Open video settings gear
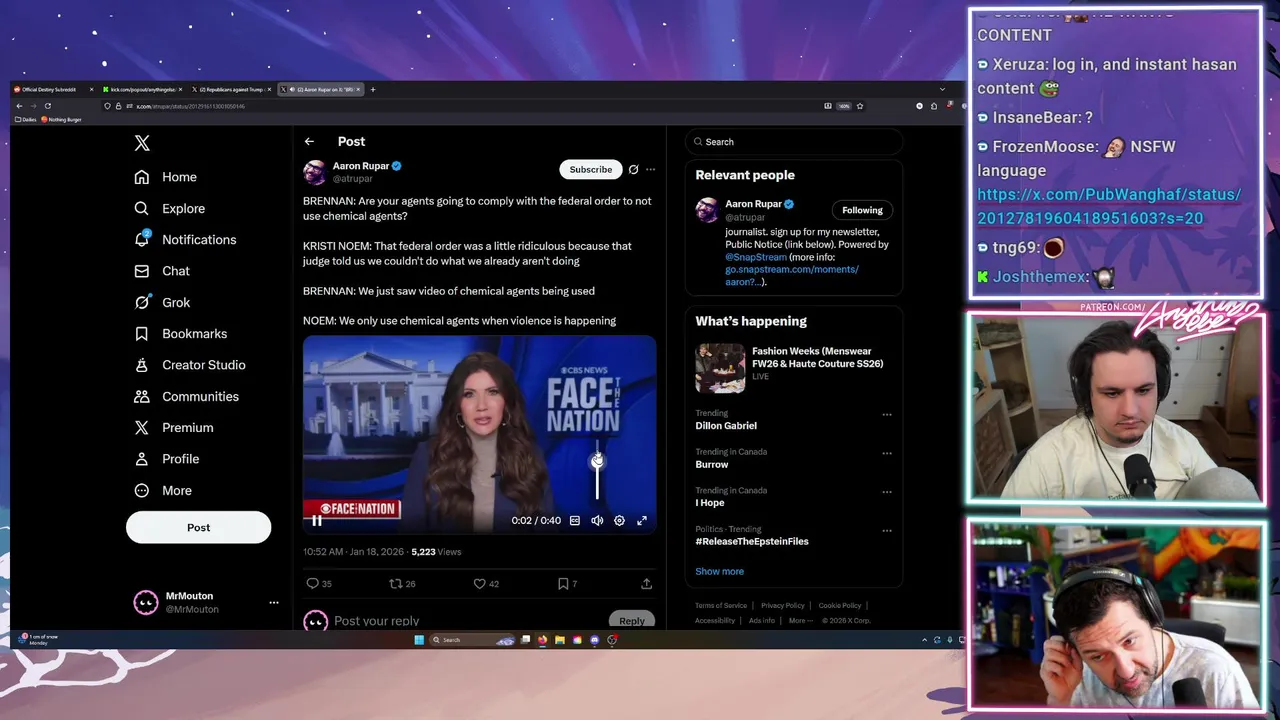The image size is (1280, 720). [619, 520]
